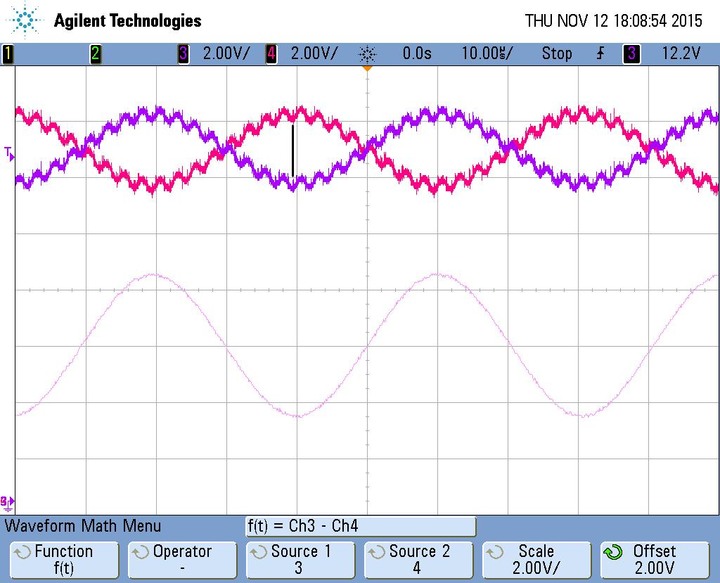Click the trigger level value 12.2V
The width and height of the screenshot is (720, 583).
[681, 54]
